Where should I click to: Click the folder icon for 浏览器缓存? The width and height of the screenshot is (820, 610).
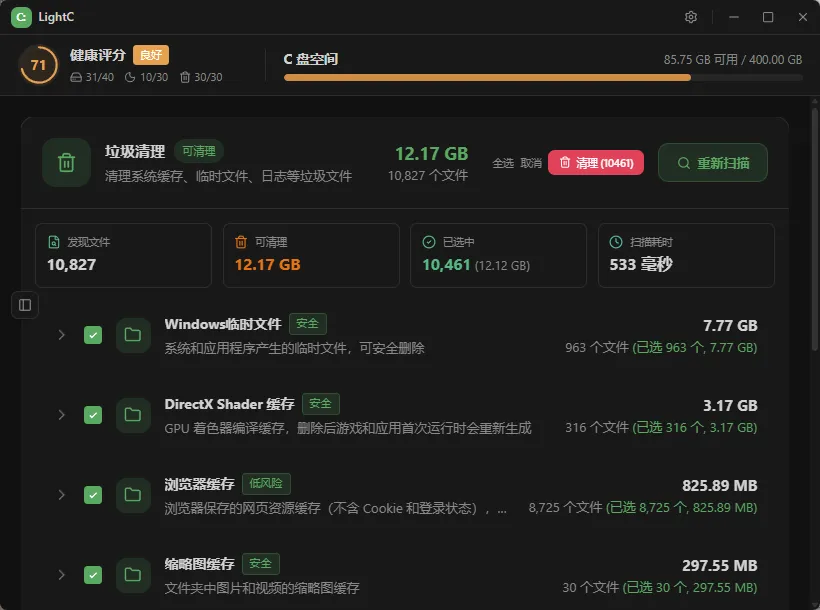133,495
